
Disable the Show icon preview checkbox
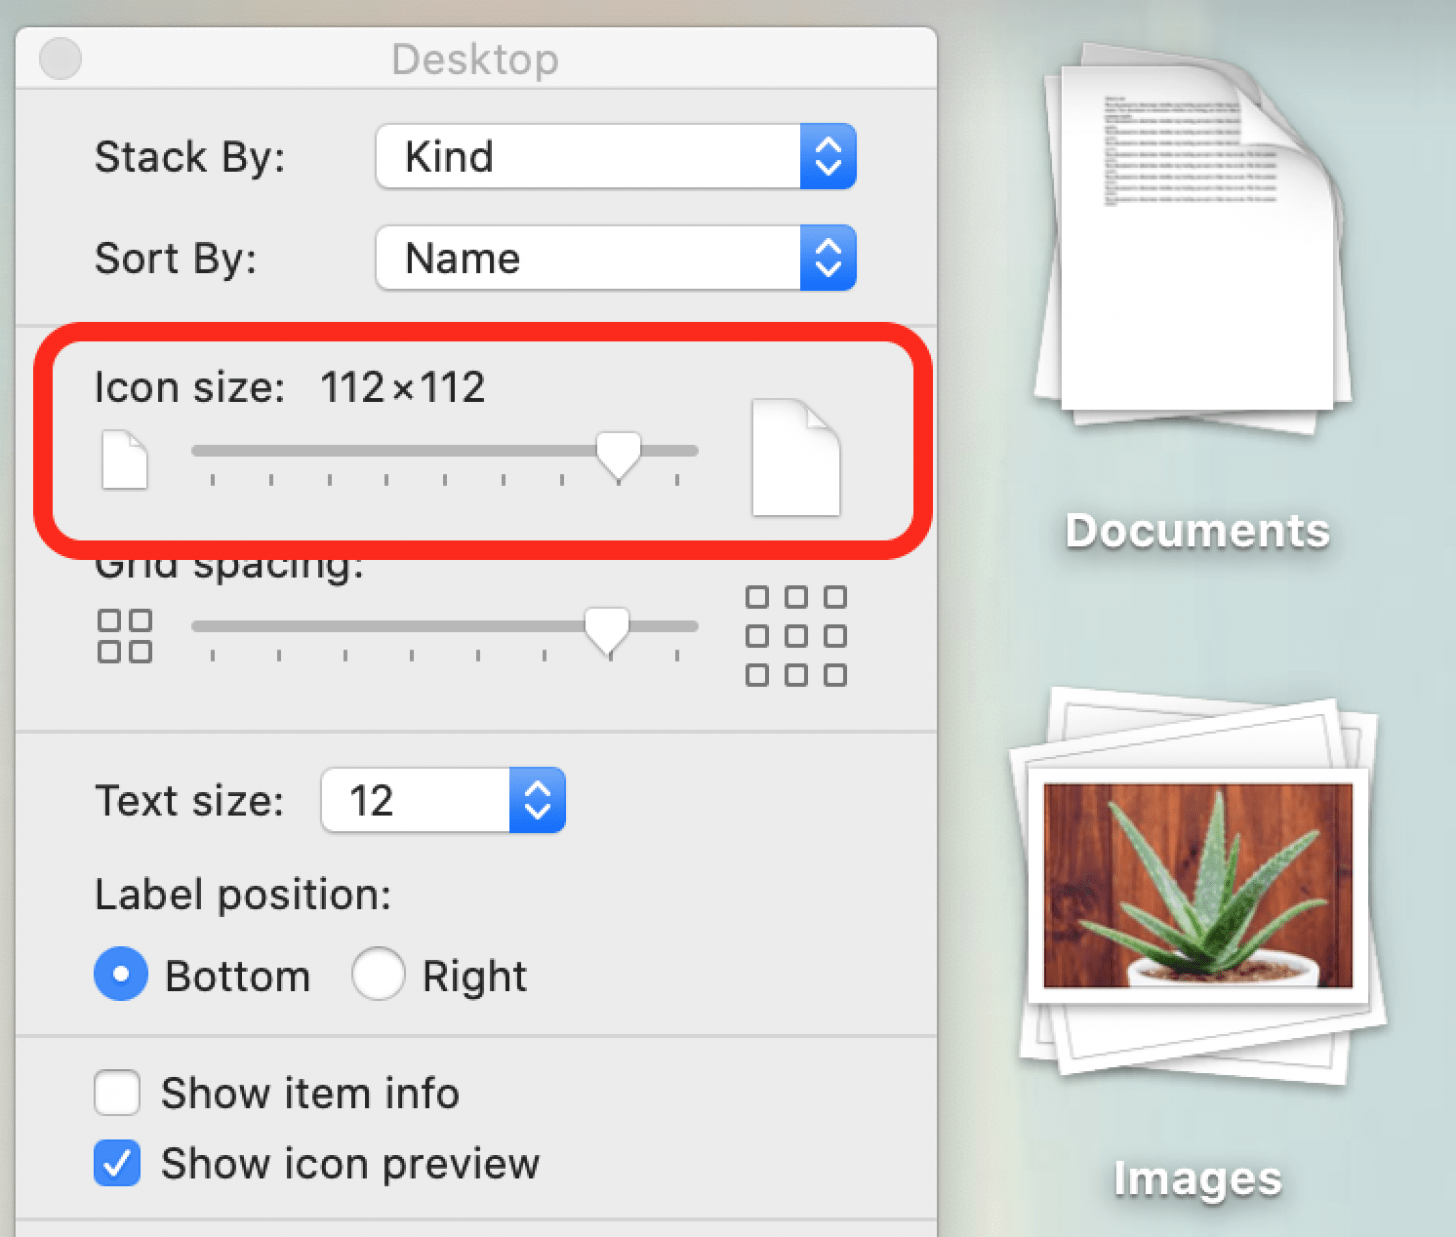116,1163
